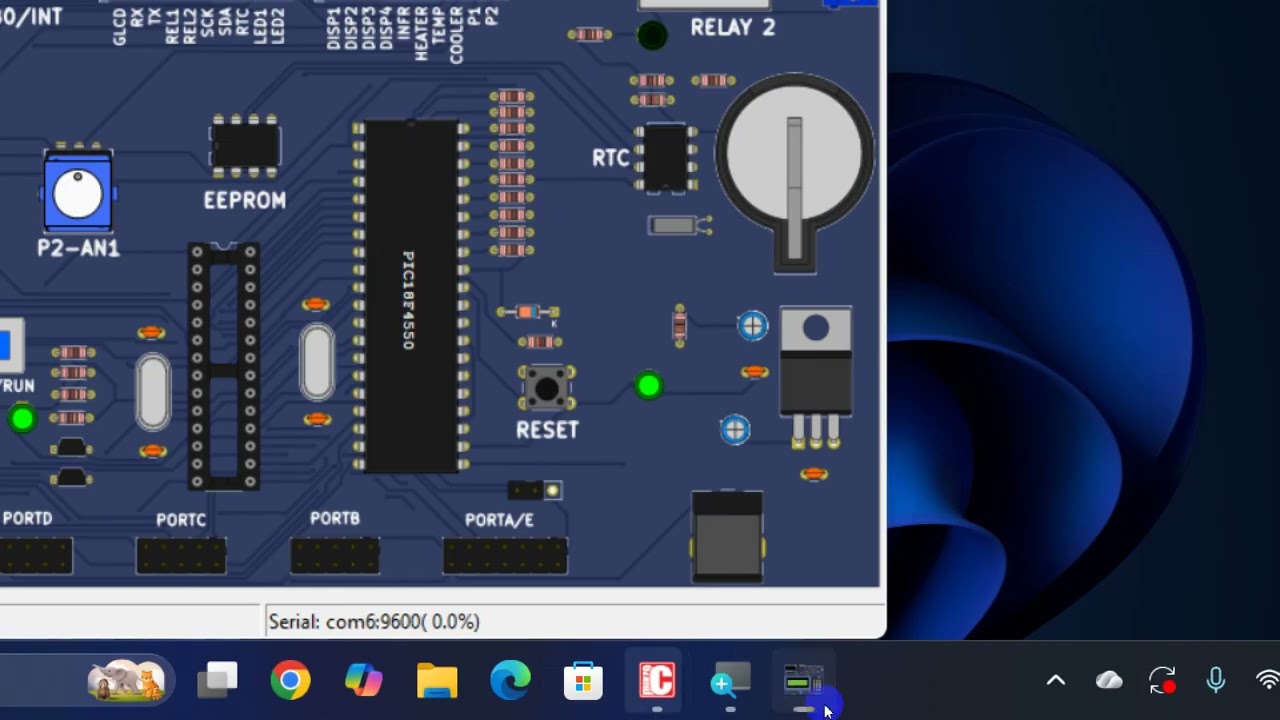Screen dimensions: 1280x720
Task: Open File Explorer from the taskbar
Action: coord(437,682)
